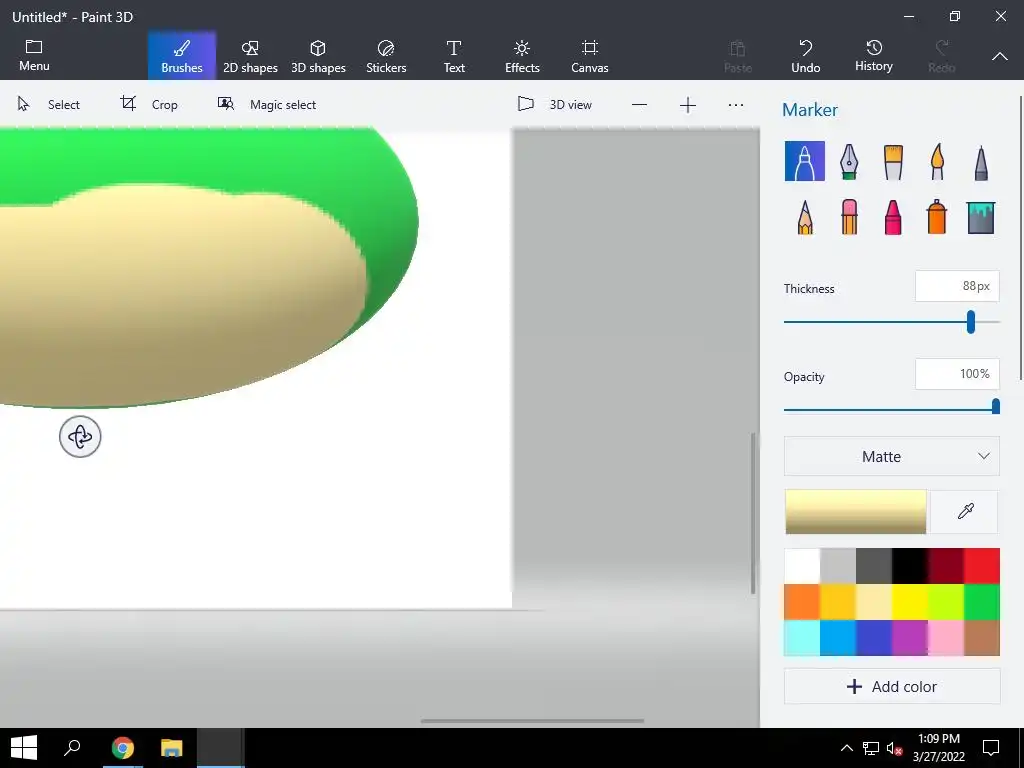Pick the lime green color swatch

coord(946,601)
